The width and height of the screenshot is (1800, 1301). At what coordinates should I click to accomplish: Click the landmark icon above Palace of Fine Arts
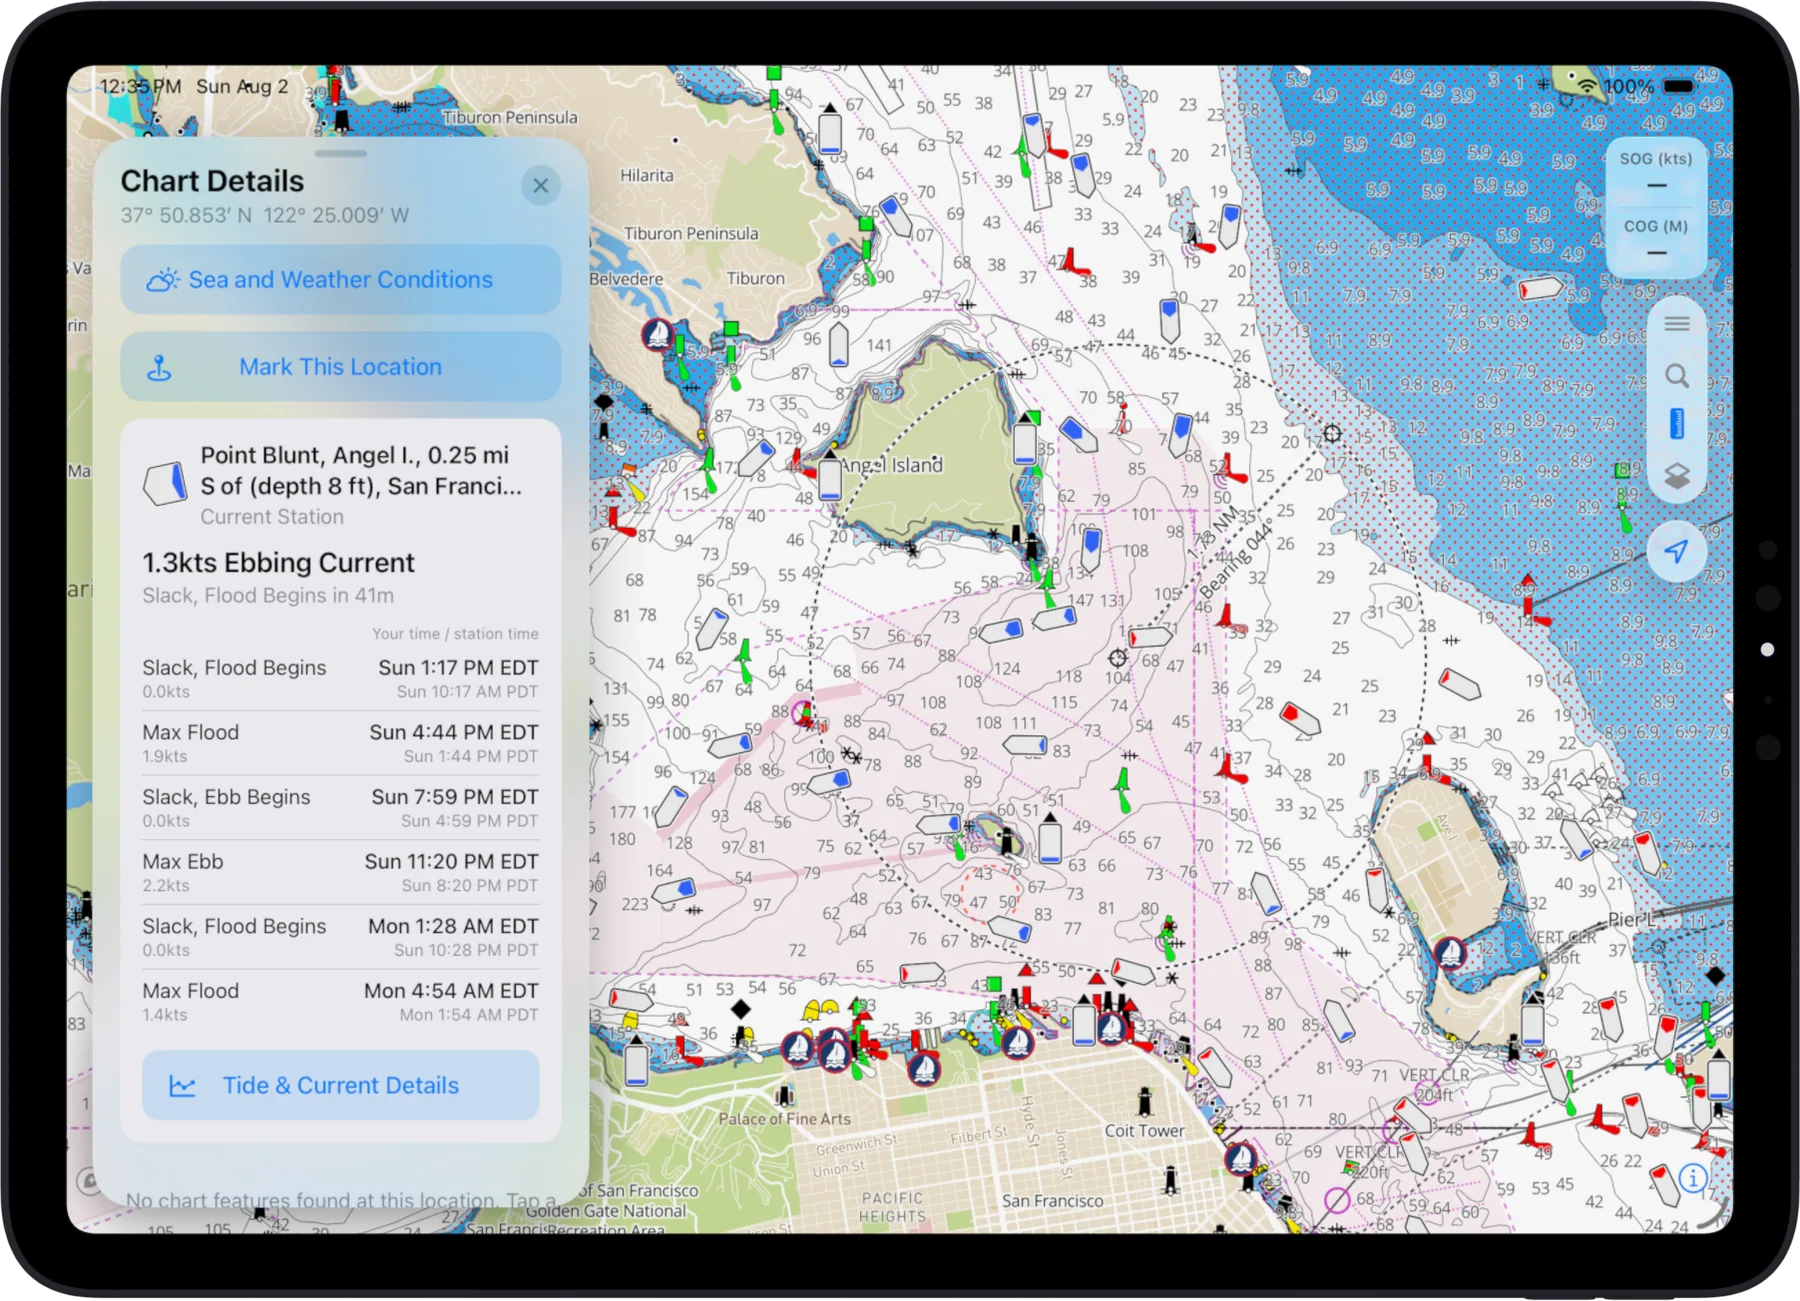pos(785,1095)
